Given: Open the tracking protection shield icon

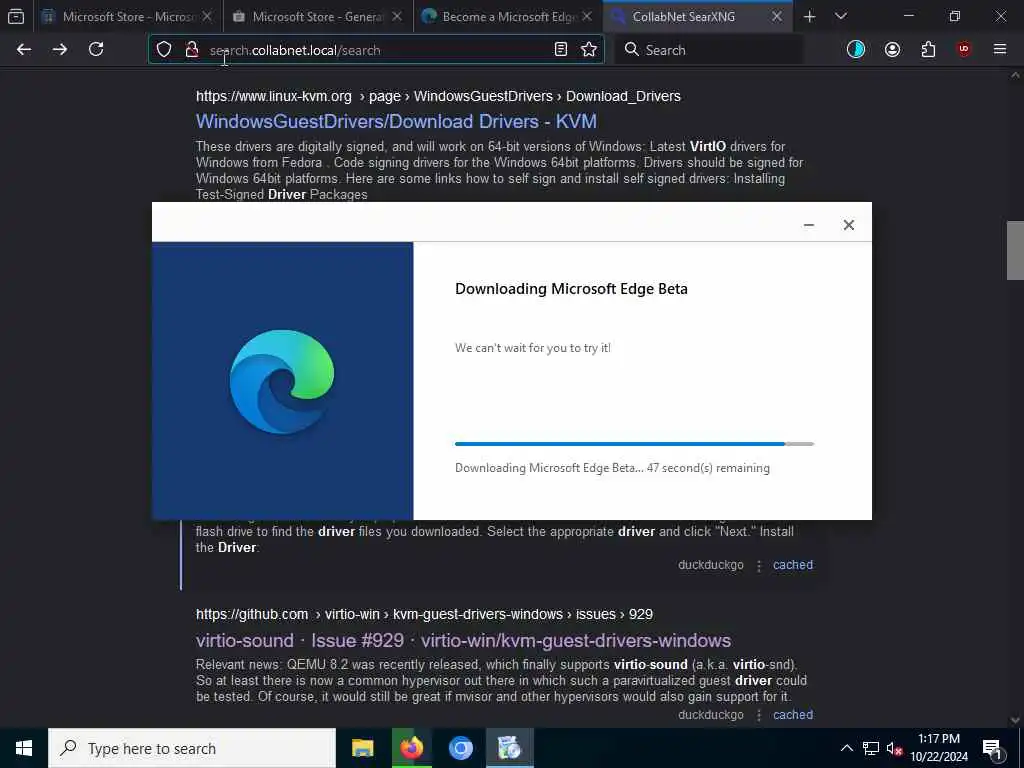Looking at the screenshot, I should click(x=164, y=49).
